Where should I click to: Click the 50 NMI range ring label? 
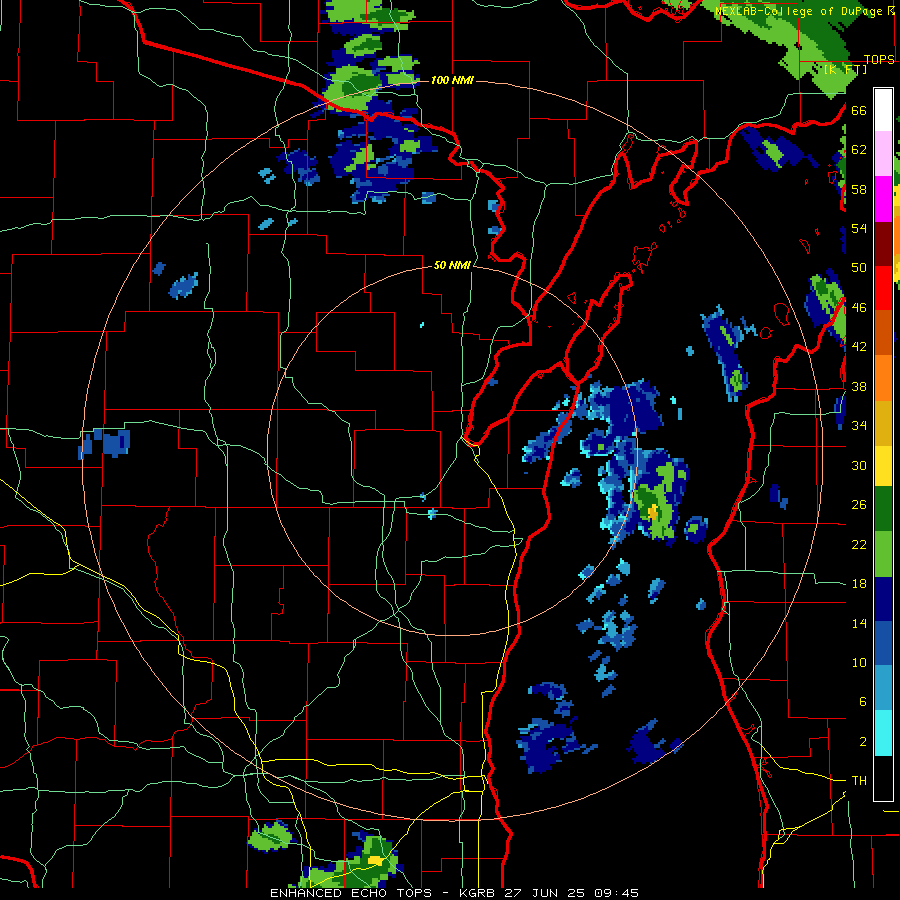(452, 265)
